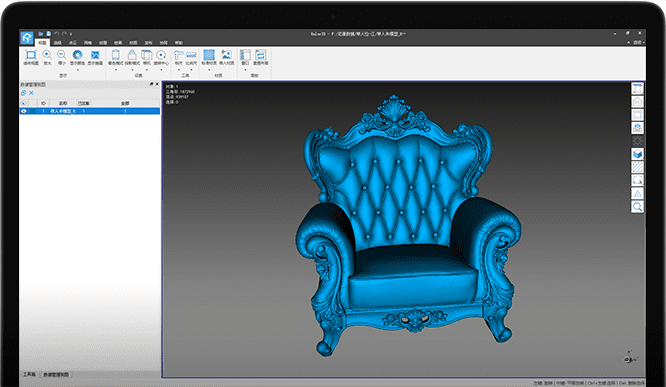Open the options dropdown at top right
666x387 pixels.
[638, 42]
